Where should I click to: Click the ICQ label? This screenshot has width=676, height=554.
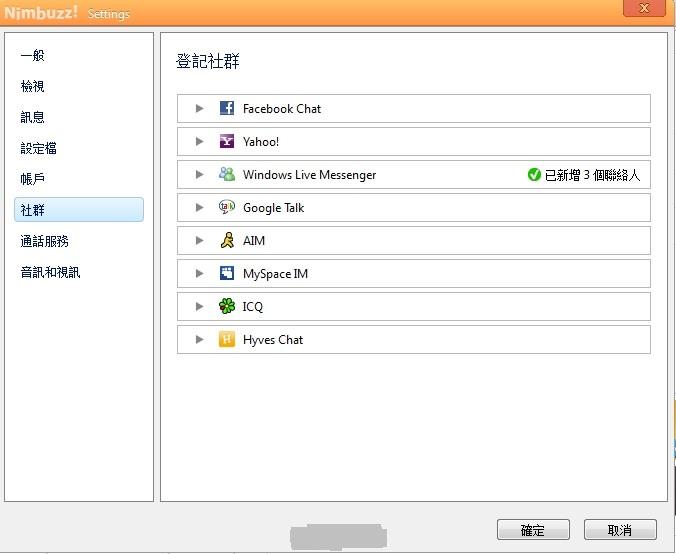click(253, 307)
